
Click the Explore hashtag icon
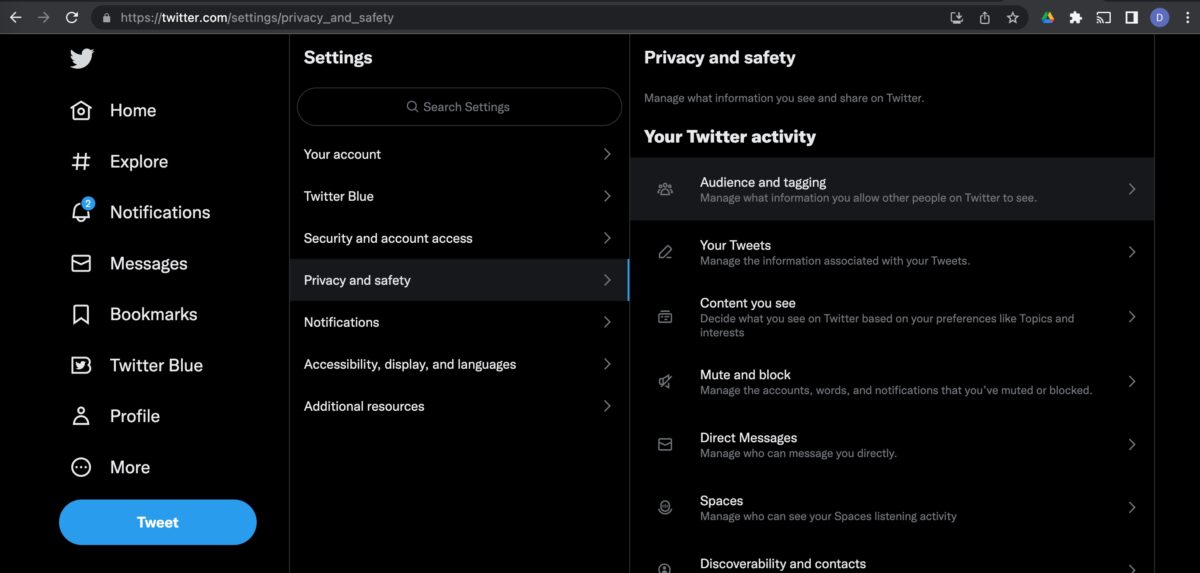pyautogui.click(x=81, y=161)
